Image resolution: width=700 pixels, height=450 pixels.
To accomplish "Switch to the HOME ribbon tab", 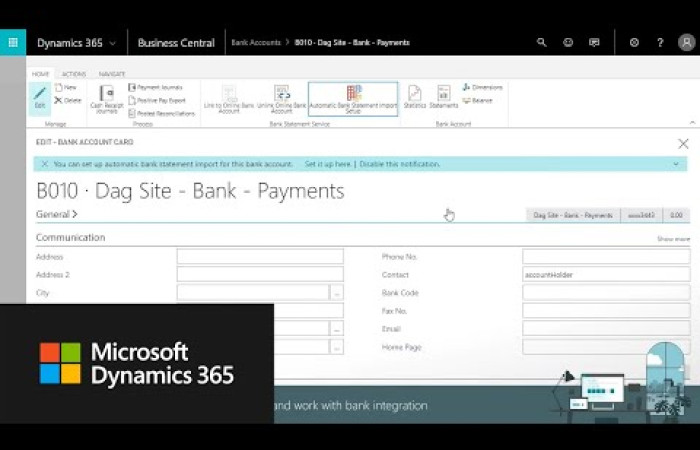I will tap(40, 74).
